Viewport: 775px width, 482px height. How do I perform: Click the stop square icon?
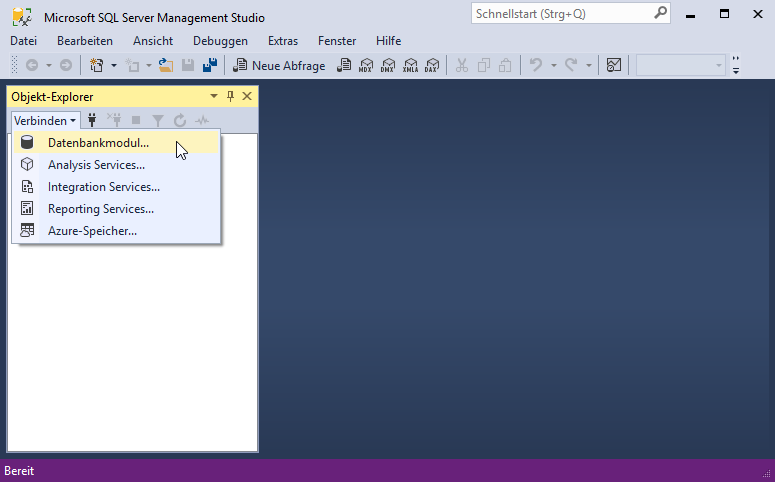coord(136,120)
